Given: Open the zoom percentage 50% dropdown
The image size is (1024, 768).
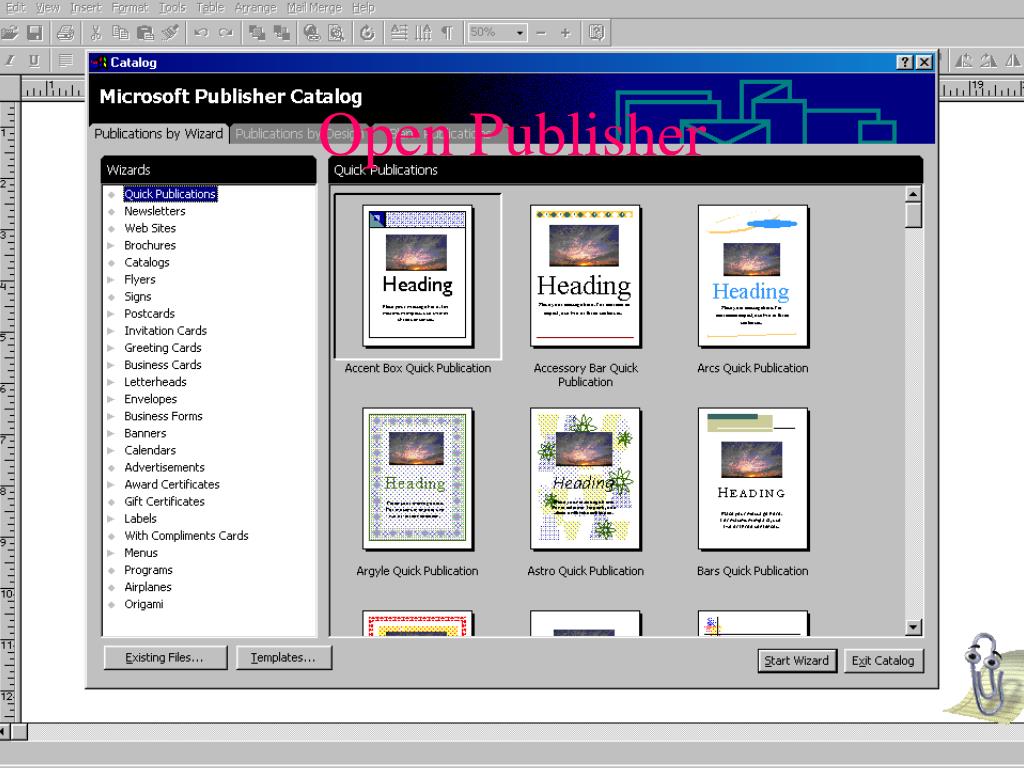Looking at the screenshot, I should point(520,32).
